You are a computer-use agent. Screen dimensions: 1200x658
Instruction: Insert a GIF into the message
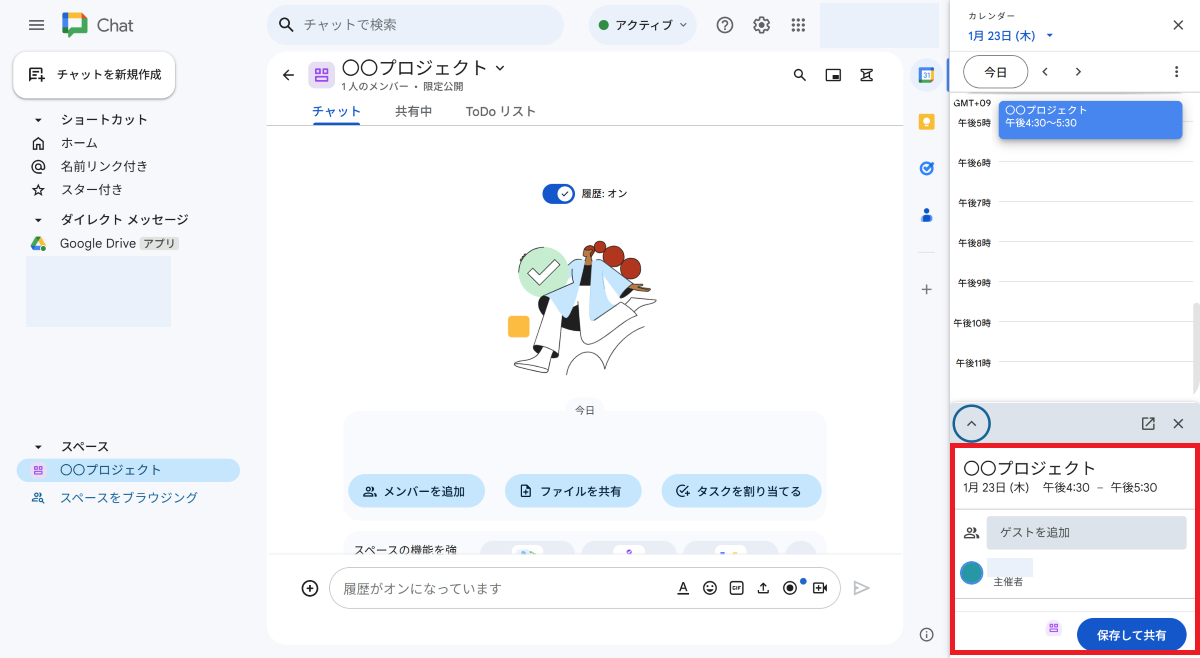point(737,588)
